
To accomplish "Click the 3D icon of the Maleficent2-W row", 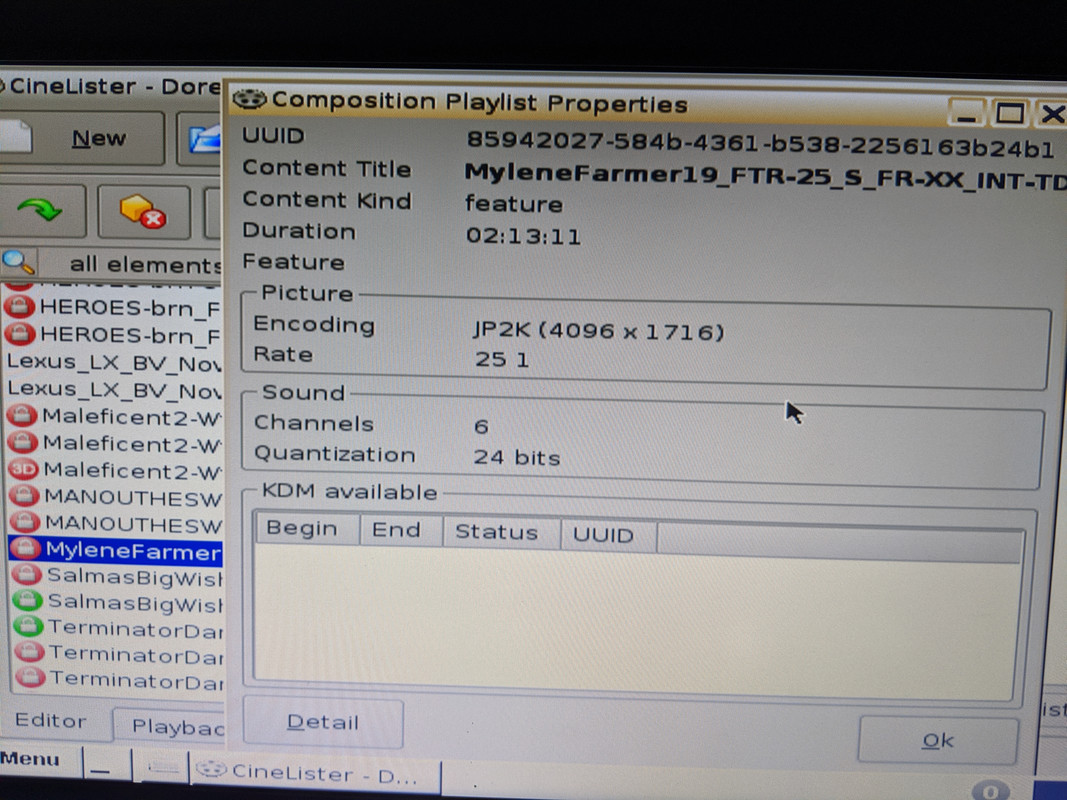I will point(23,469).
